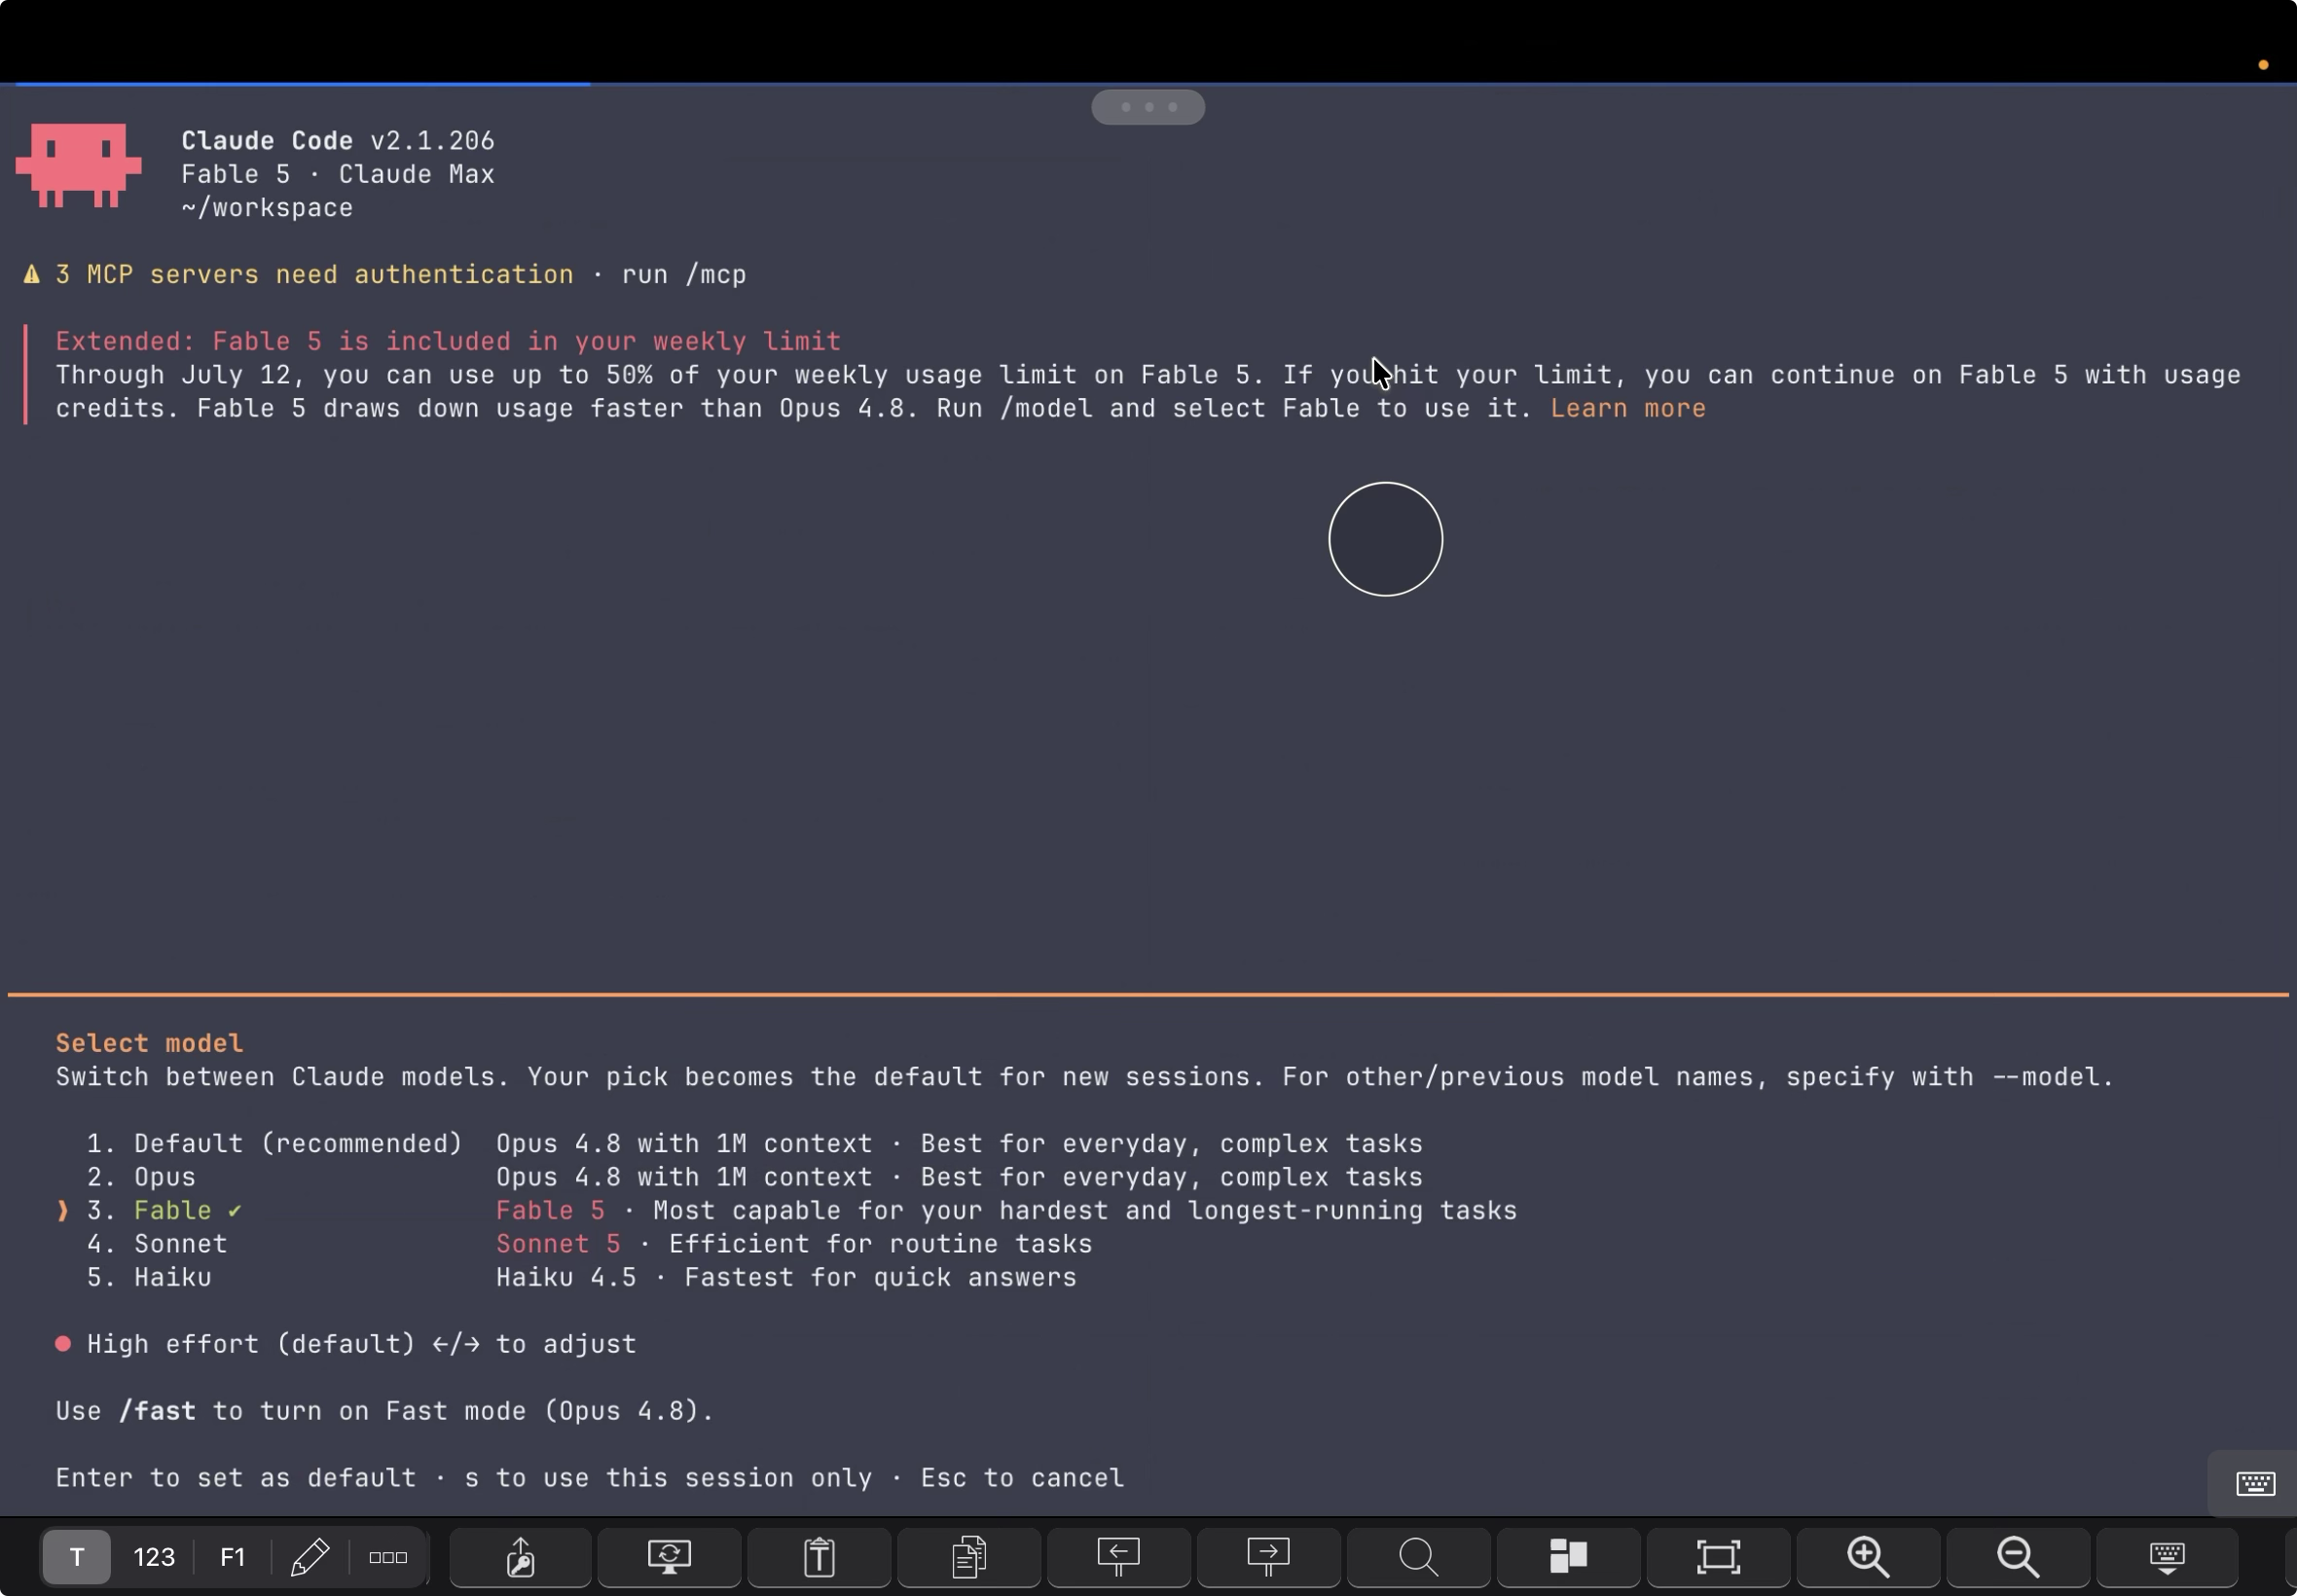Click the orange selection arrow beside option 3
The width and height of the screenshot is (2297, 1596).
pos(63,1211)
